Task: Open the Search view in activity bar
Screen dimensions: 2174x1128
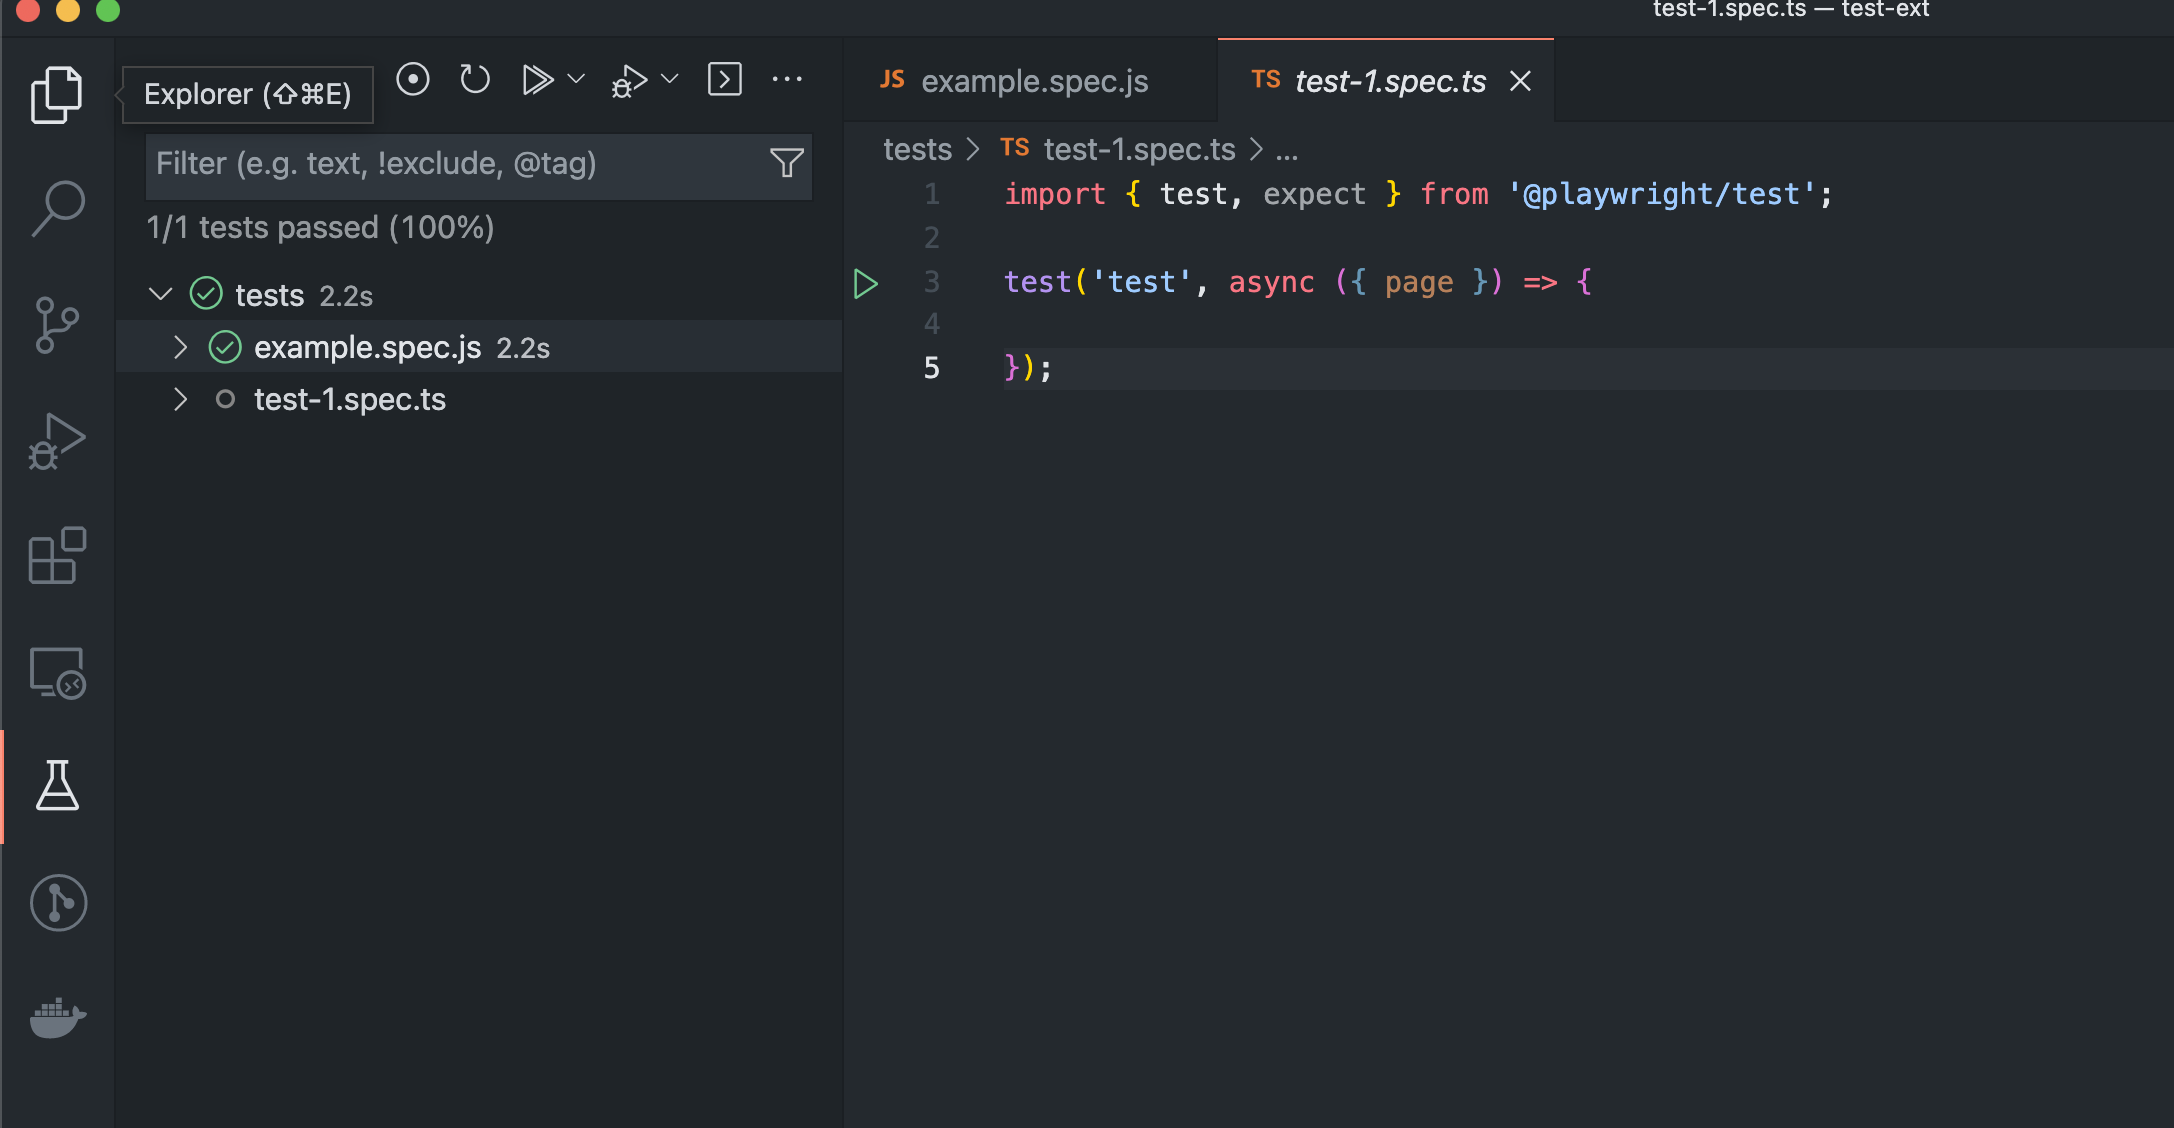Action: [57, 209]
